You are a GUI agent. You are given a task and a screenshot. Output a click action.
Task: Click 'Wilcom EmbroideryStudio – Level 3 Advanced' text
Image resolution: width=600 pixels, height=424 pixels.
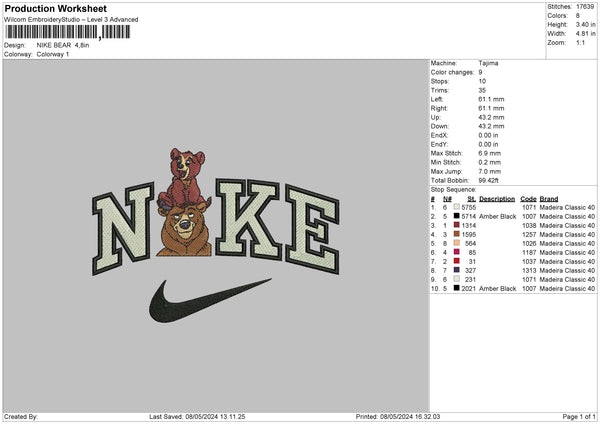pyautogui.click(x=71, y=20)
